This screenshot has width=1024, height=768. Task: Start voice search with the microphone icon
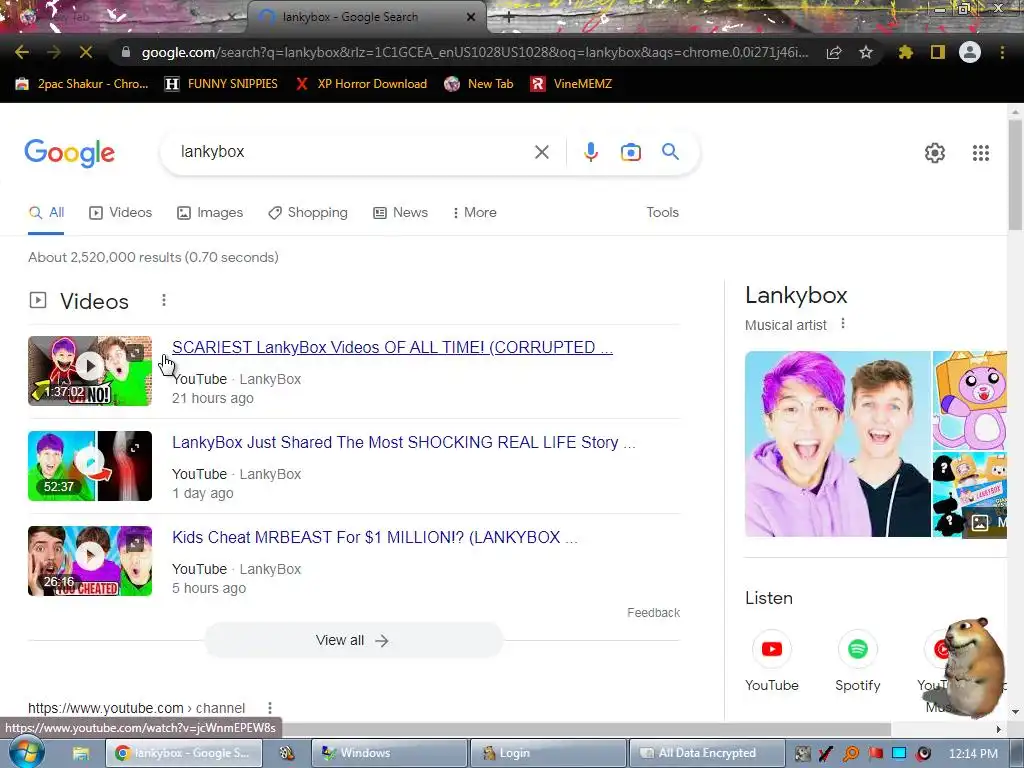click(x=590, y=152)
